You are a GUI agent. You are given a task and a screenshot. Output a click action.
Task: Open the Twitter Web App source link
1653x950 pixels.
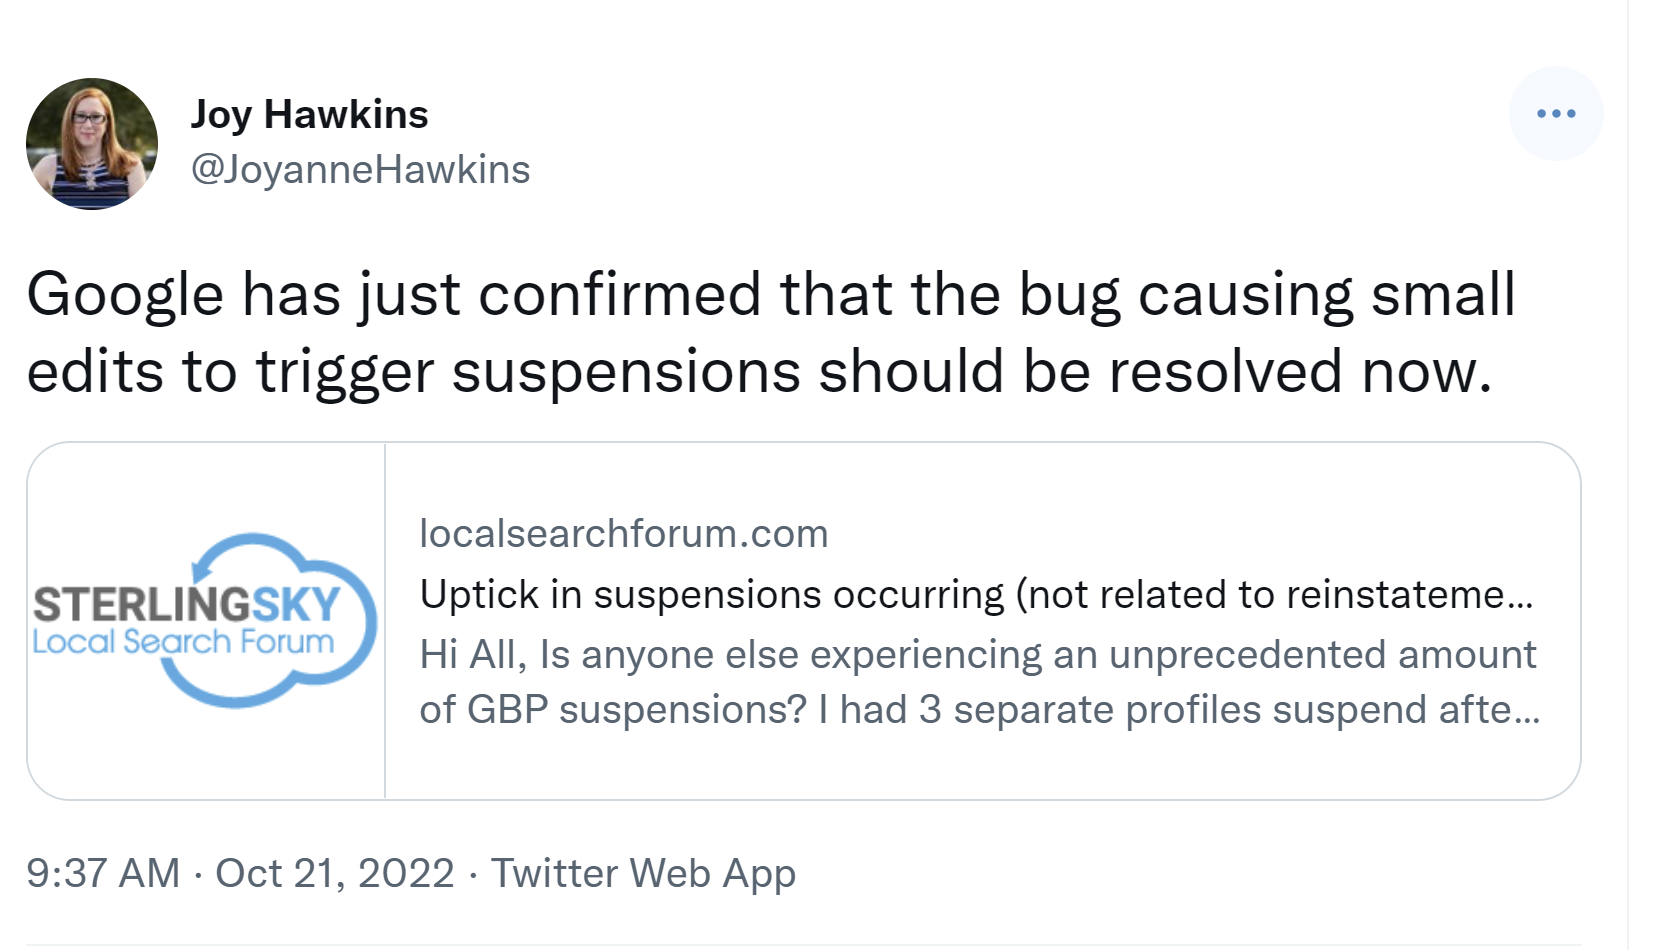(643, 873)
